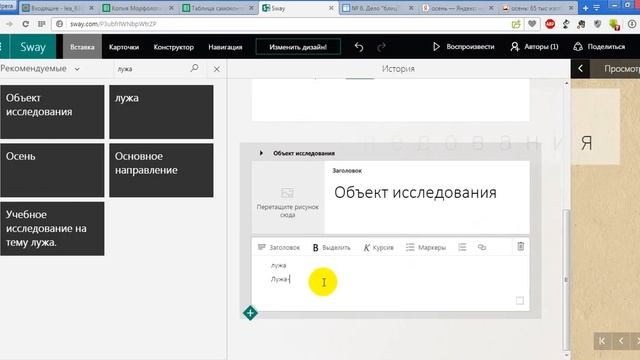Click the Лужа text line being edited
Image resolution: width=640 pixels, height=360 pixels.
click(x=280, y=279)
